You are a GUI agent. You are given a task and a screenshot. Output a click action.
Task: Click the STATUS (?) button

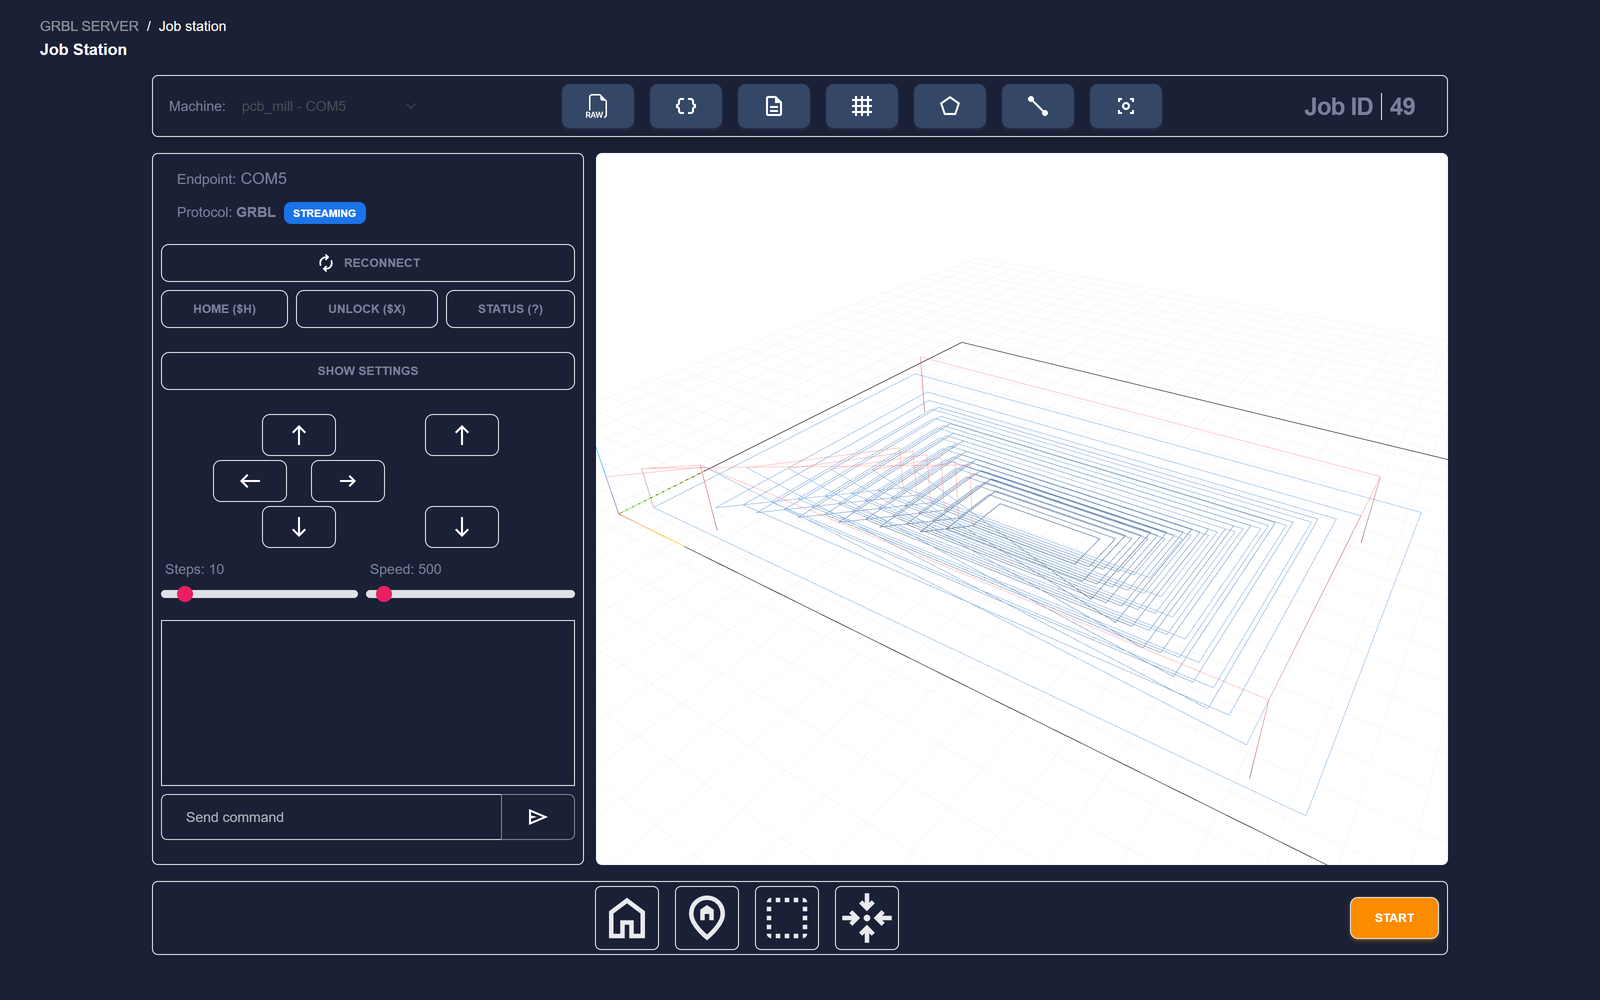[x=510, y=309]
